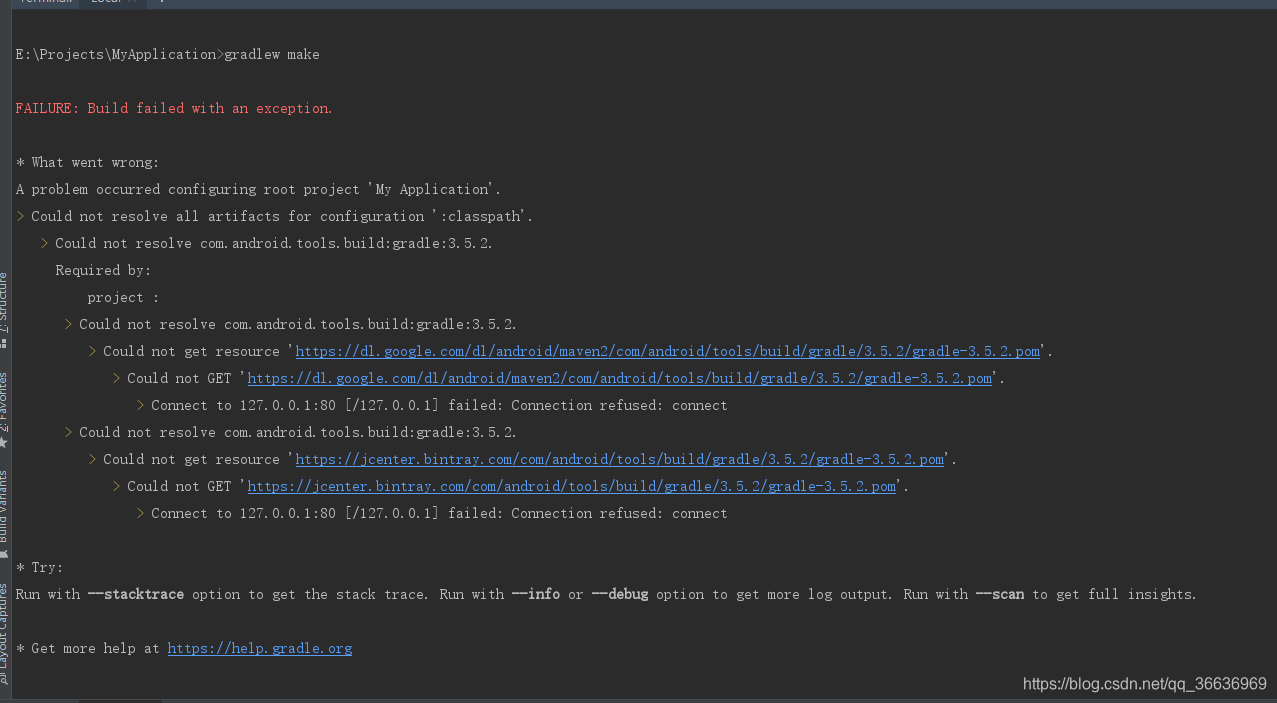The image size is (1277, 703).
Task: Open the second dl.google.com GET link
Action: coord(620,377)
